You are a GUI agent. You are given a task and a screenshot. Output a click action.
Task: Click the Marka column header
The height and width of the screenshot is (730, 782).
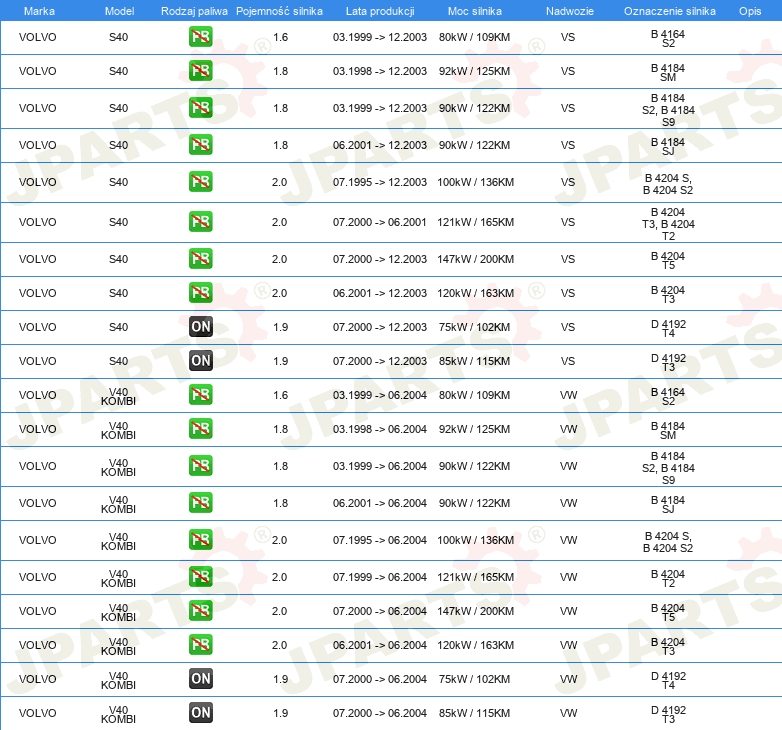(38, 10)
